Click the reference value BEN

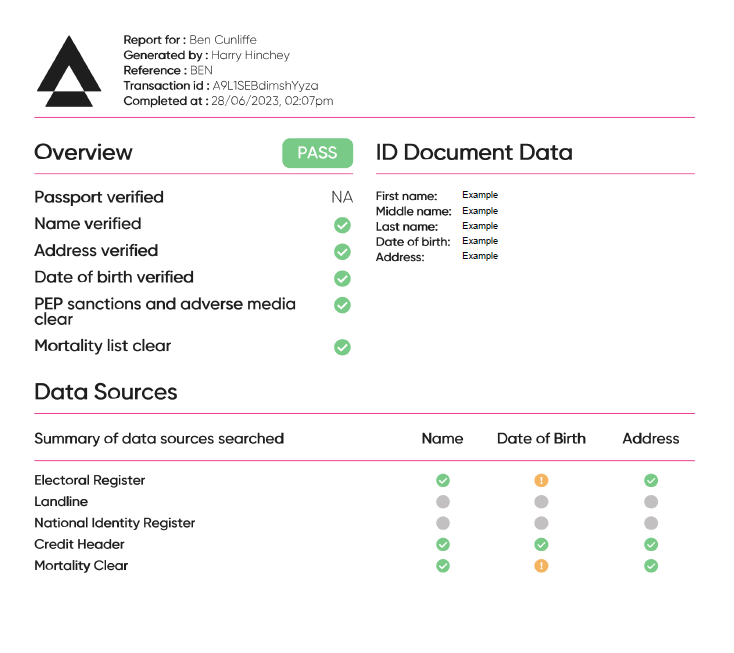click(201, 70)
